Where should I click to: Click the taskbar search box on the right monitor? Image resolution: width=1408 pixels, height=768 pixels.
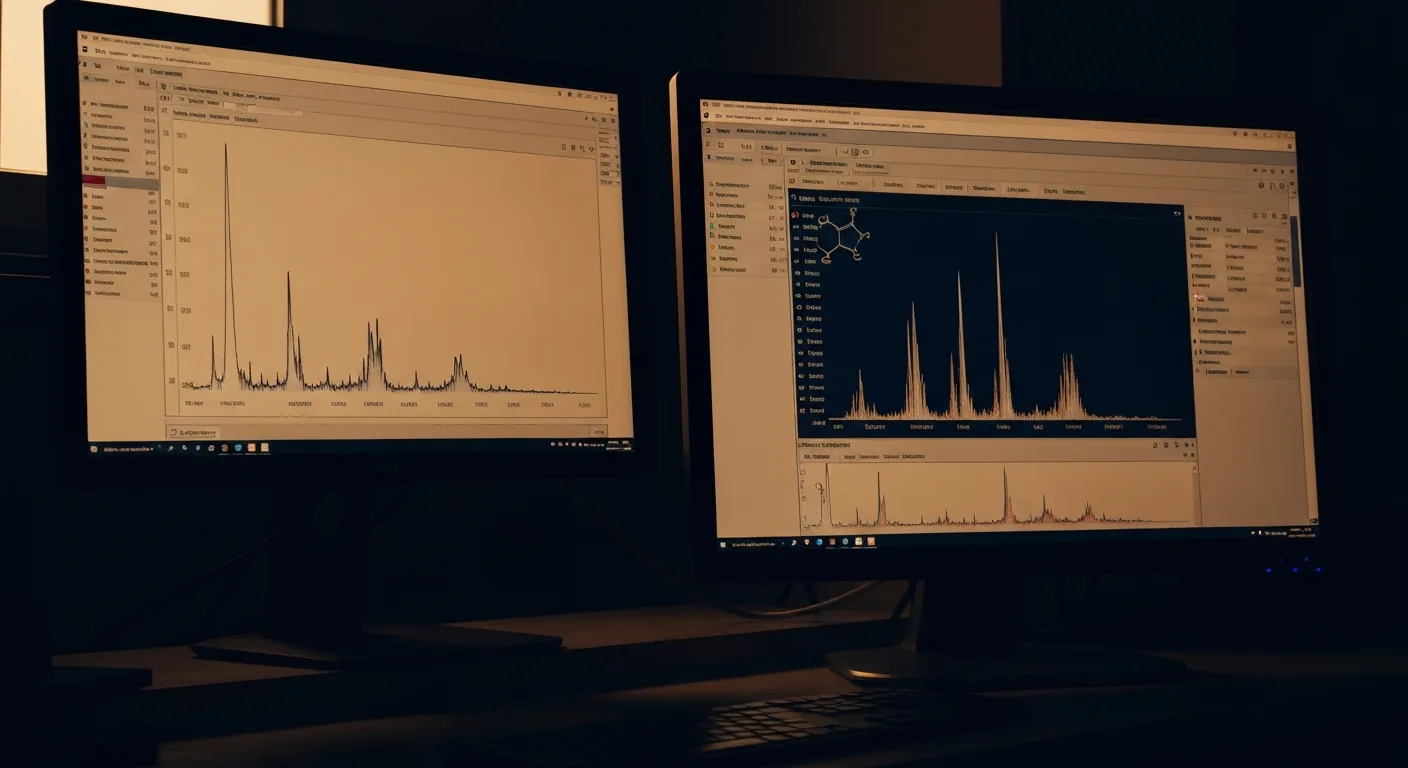click(x=755, y=544)
